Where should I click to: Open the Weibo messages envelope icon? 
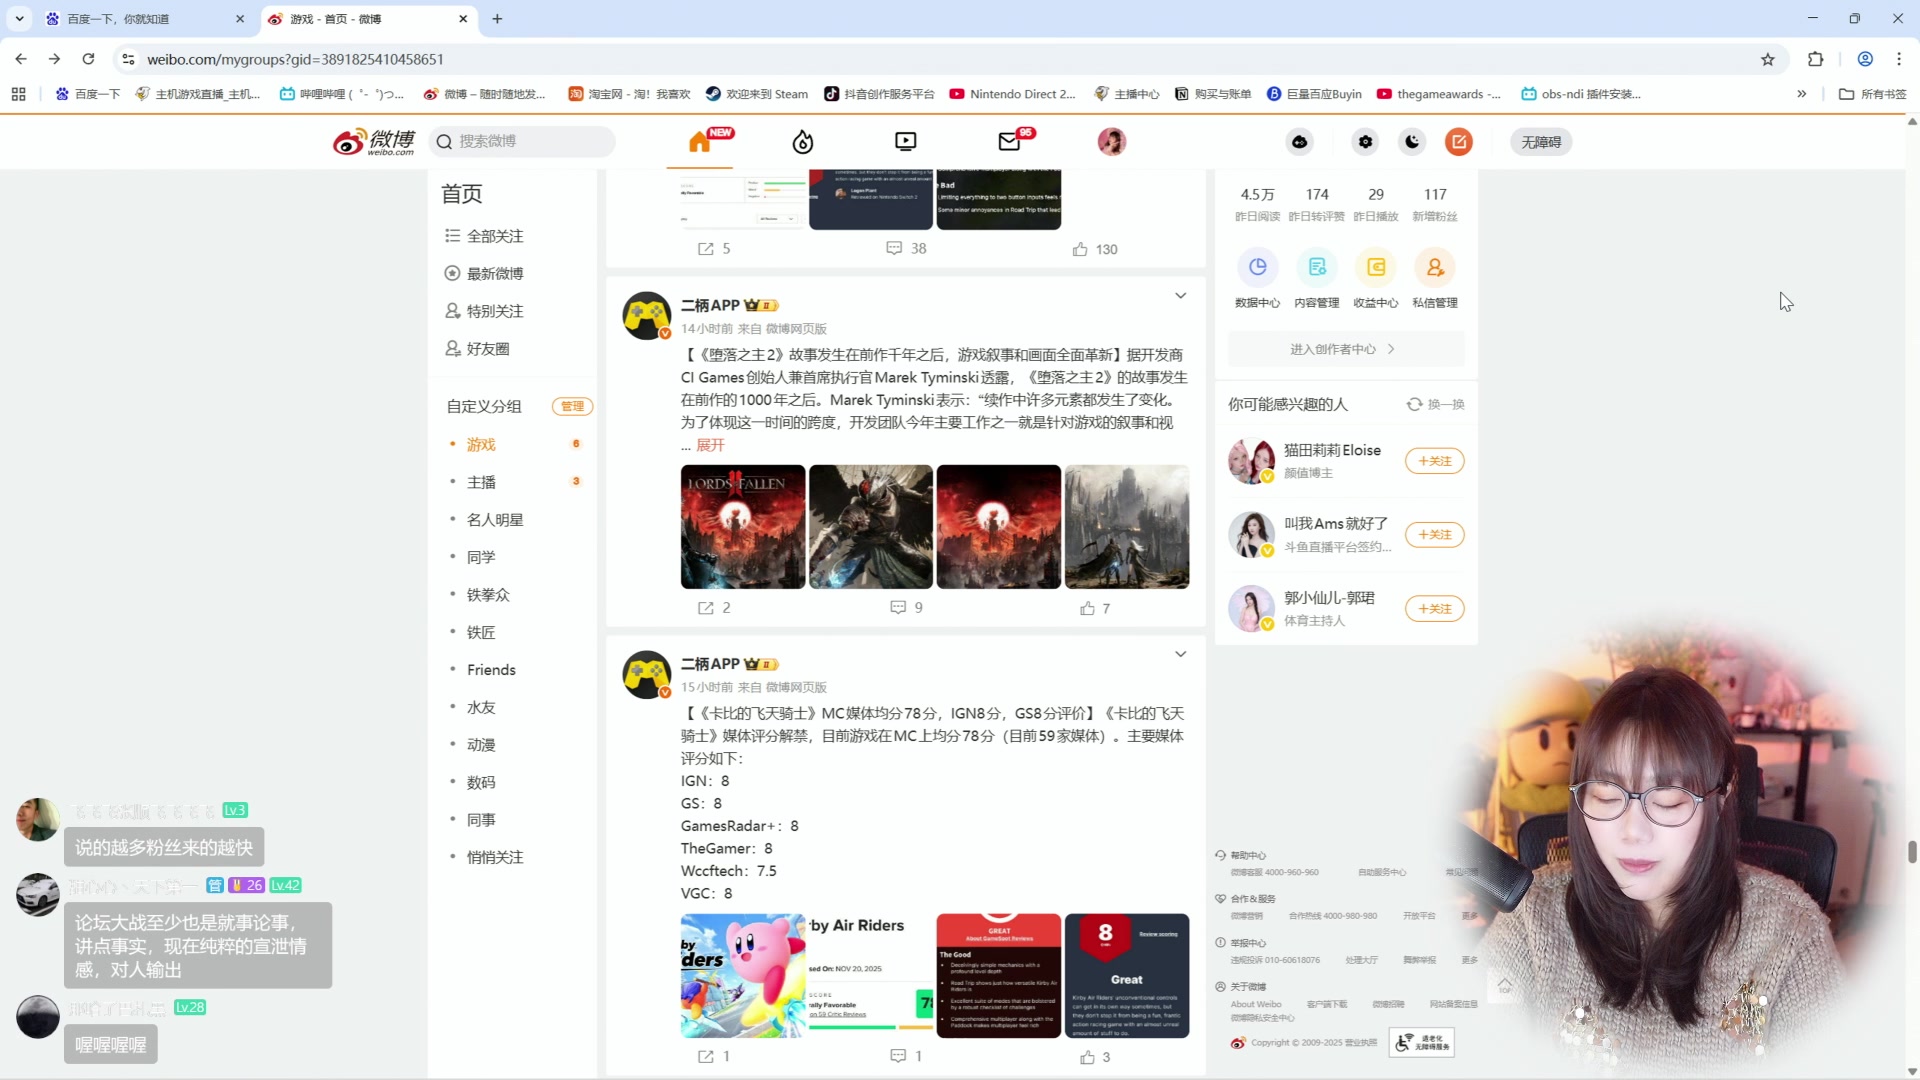pyautogui.click(x=1009, y=142)
